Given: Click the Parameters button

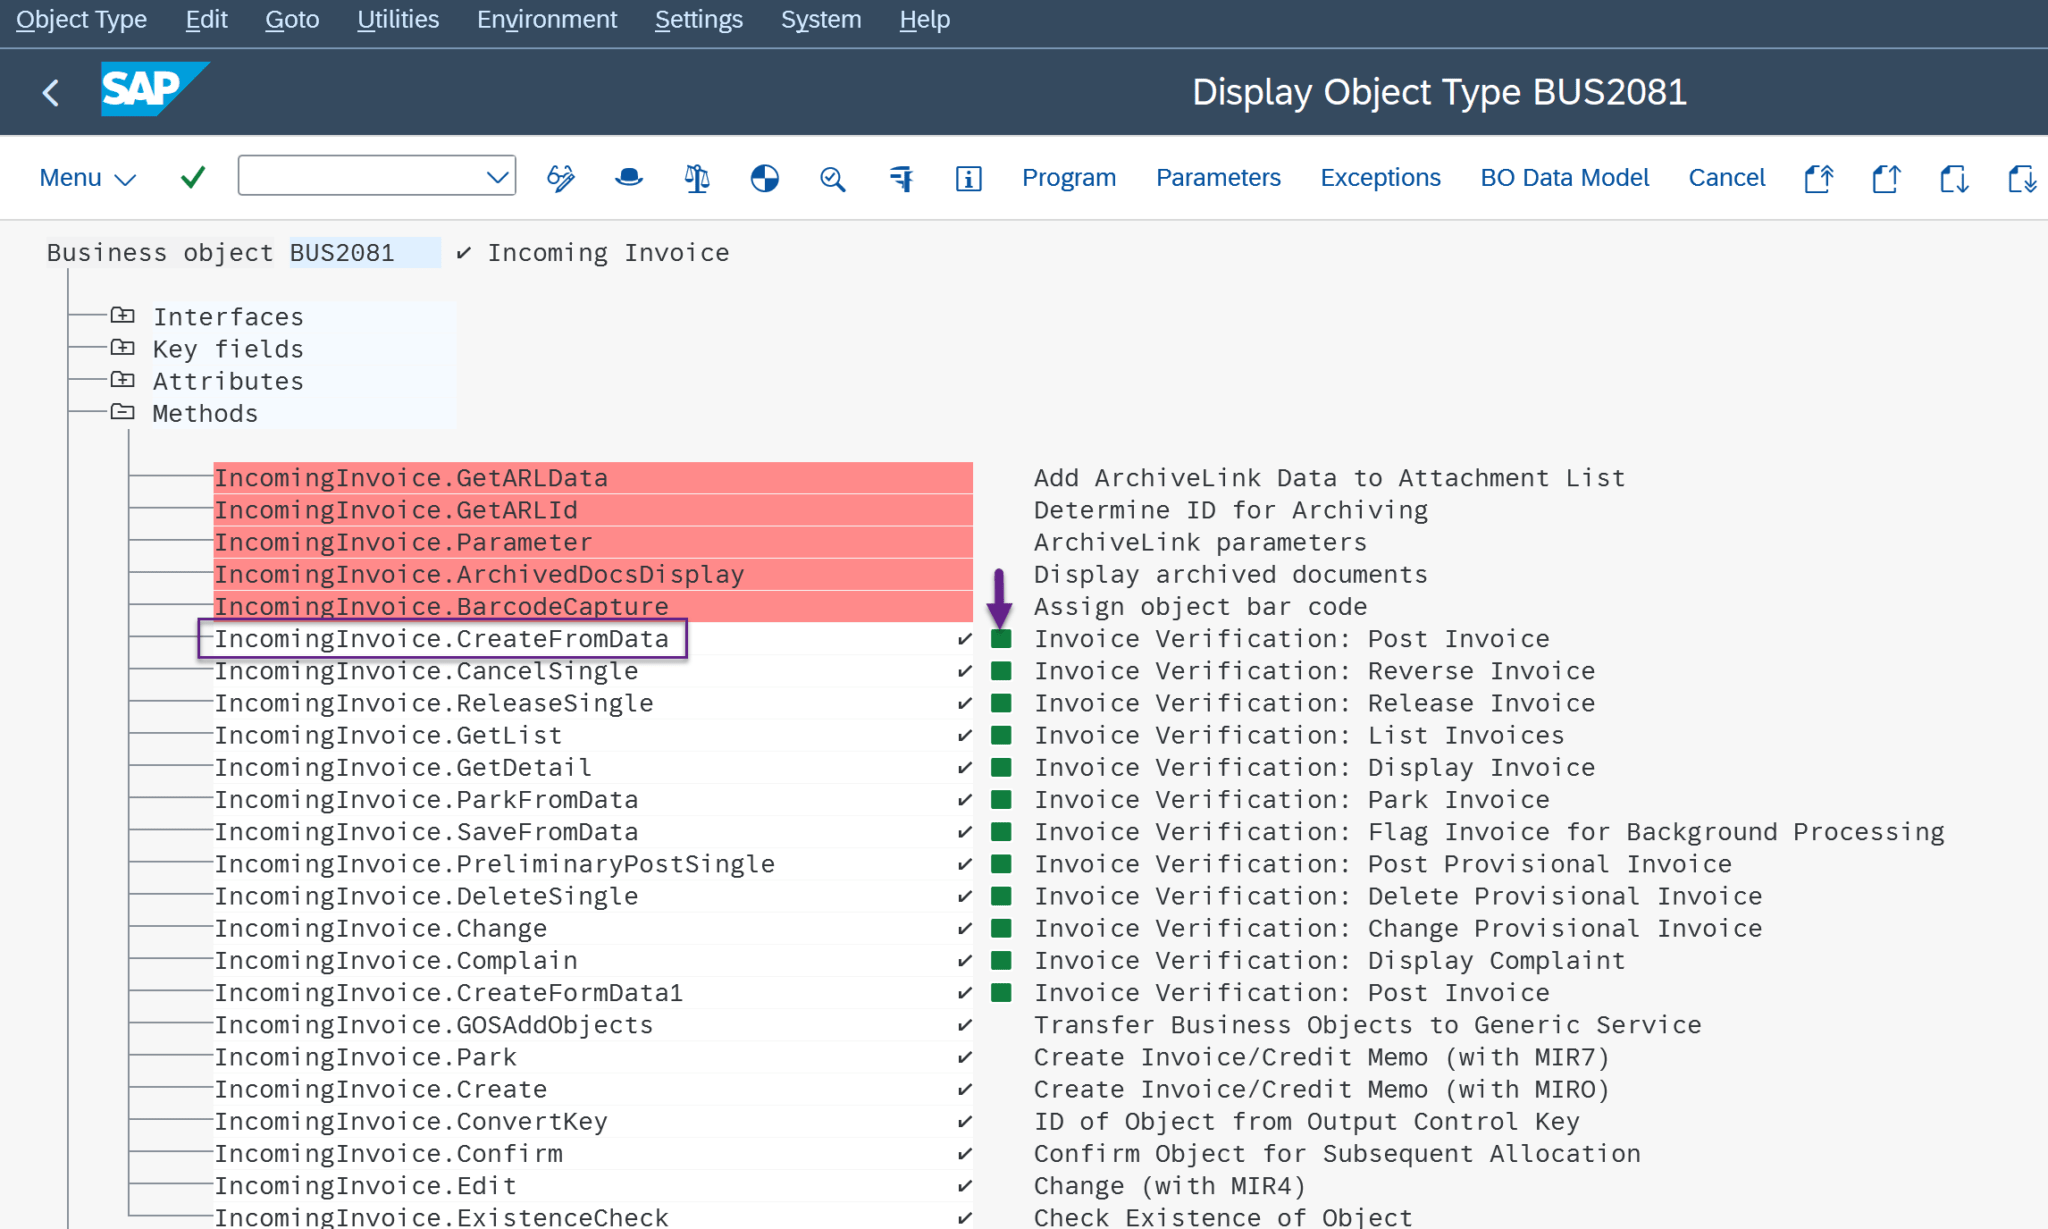Looking at the screenshot, I should [1217, 178].
